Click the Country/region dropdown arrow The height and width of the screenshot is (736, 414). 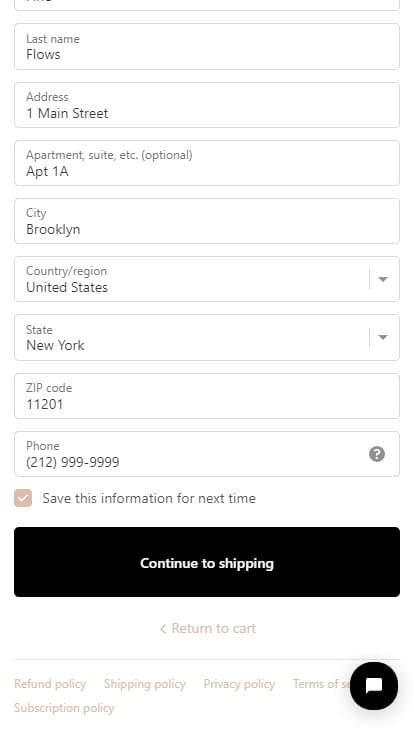pyautogui.click(x=383, y=279)
